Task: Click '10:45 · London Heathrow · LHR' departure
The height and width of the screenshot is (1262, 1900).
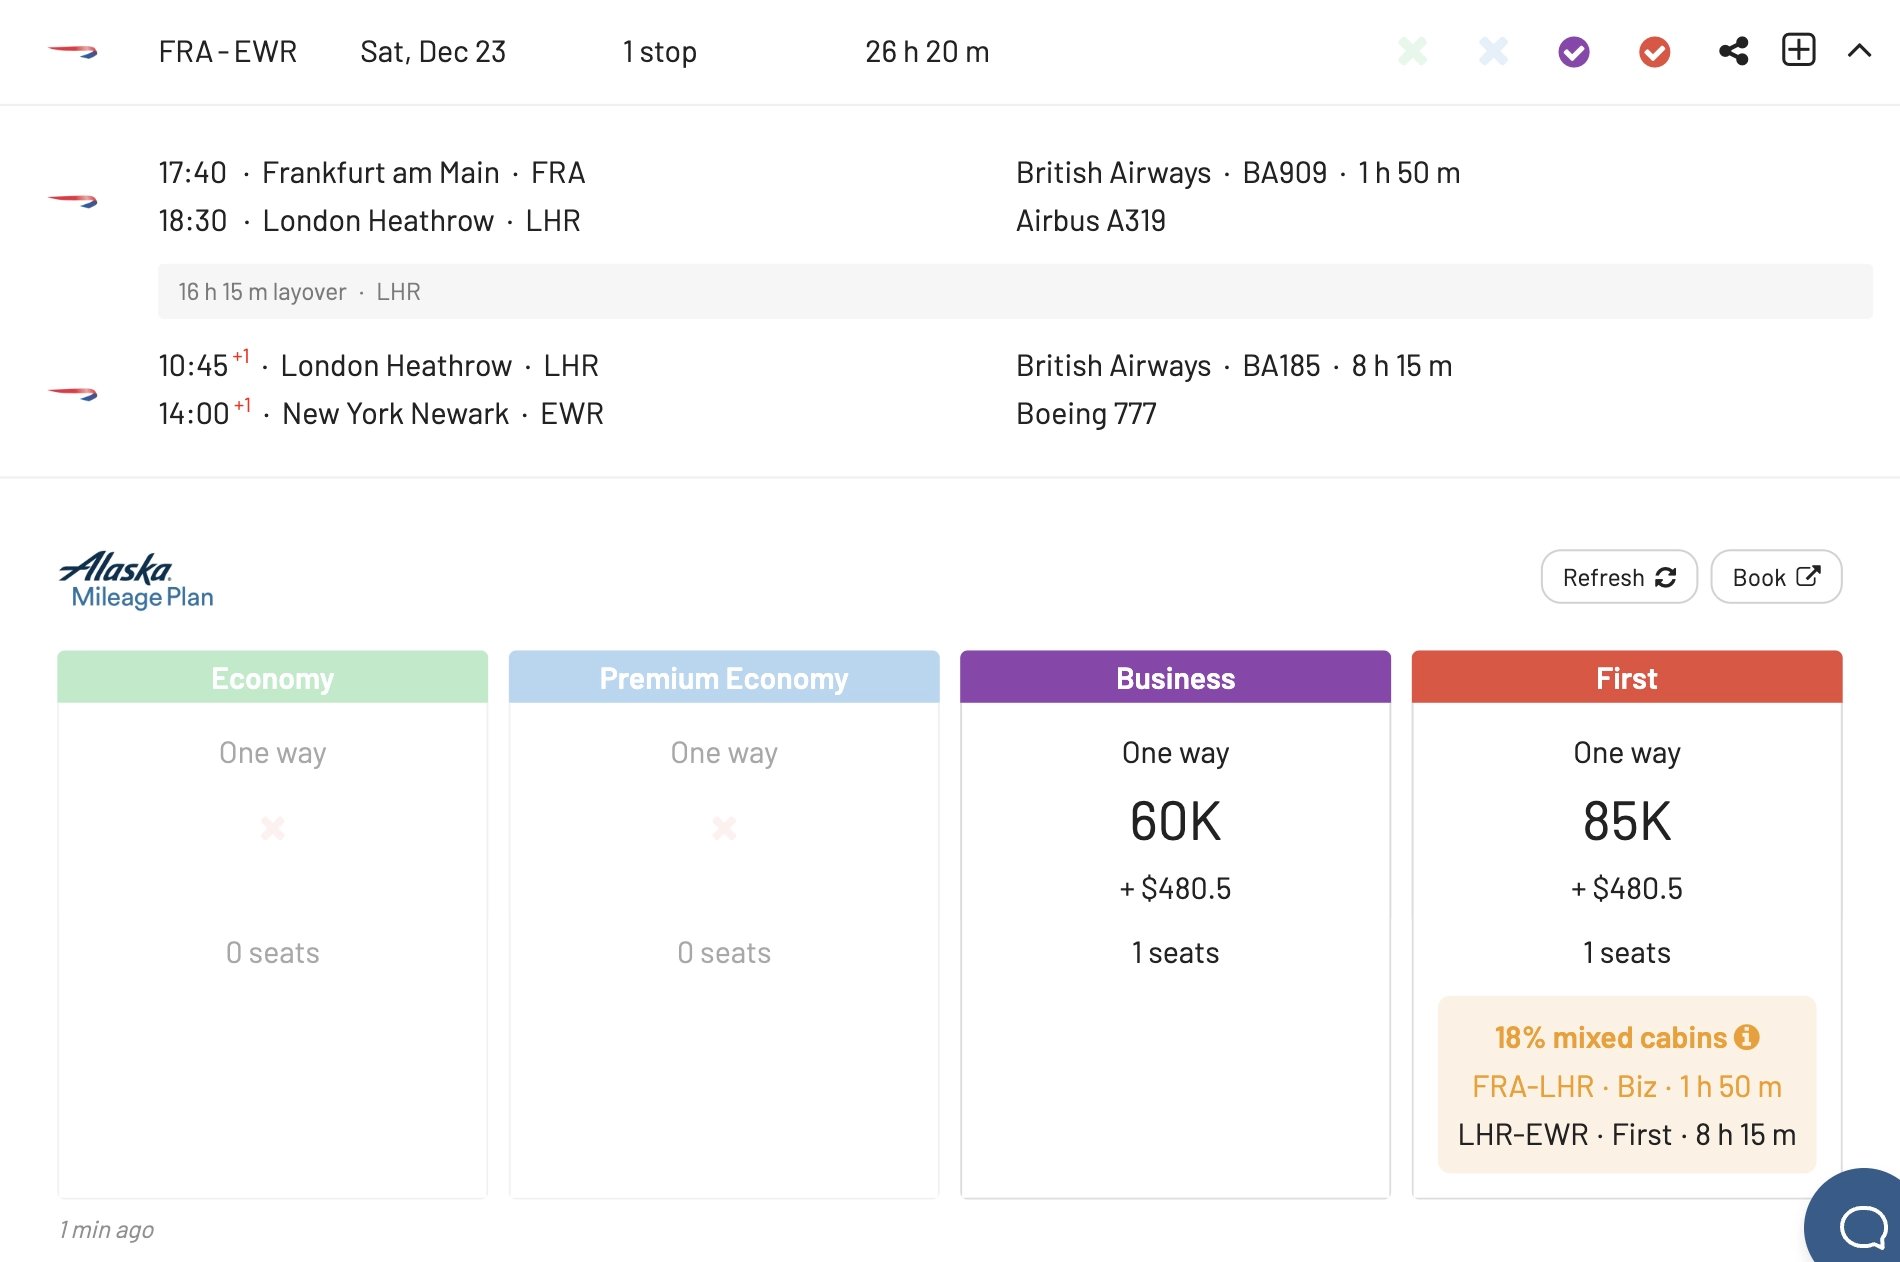Action: [x=378, y=366]
